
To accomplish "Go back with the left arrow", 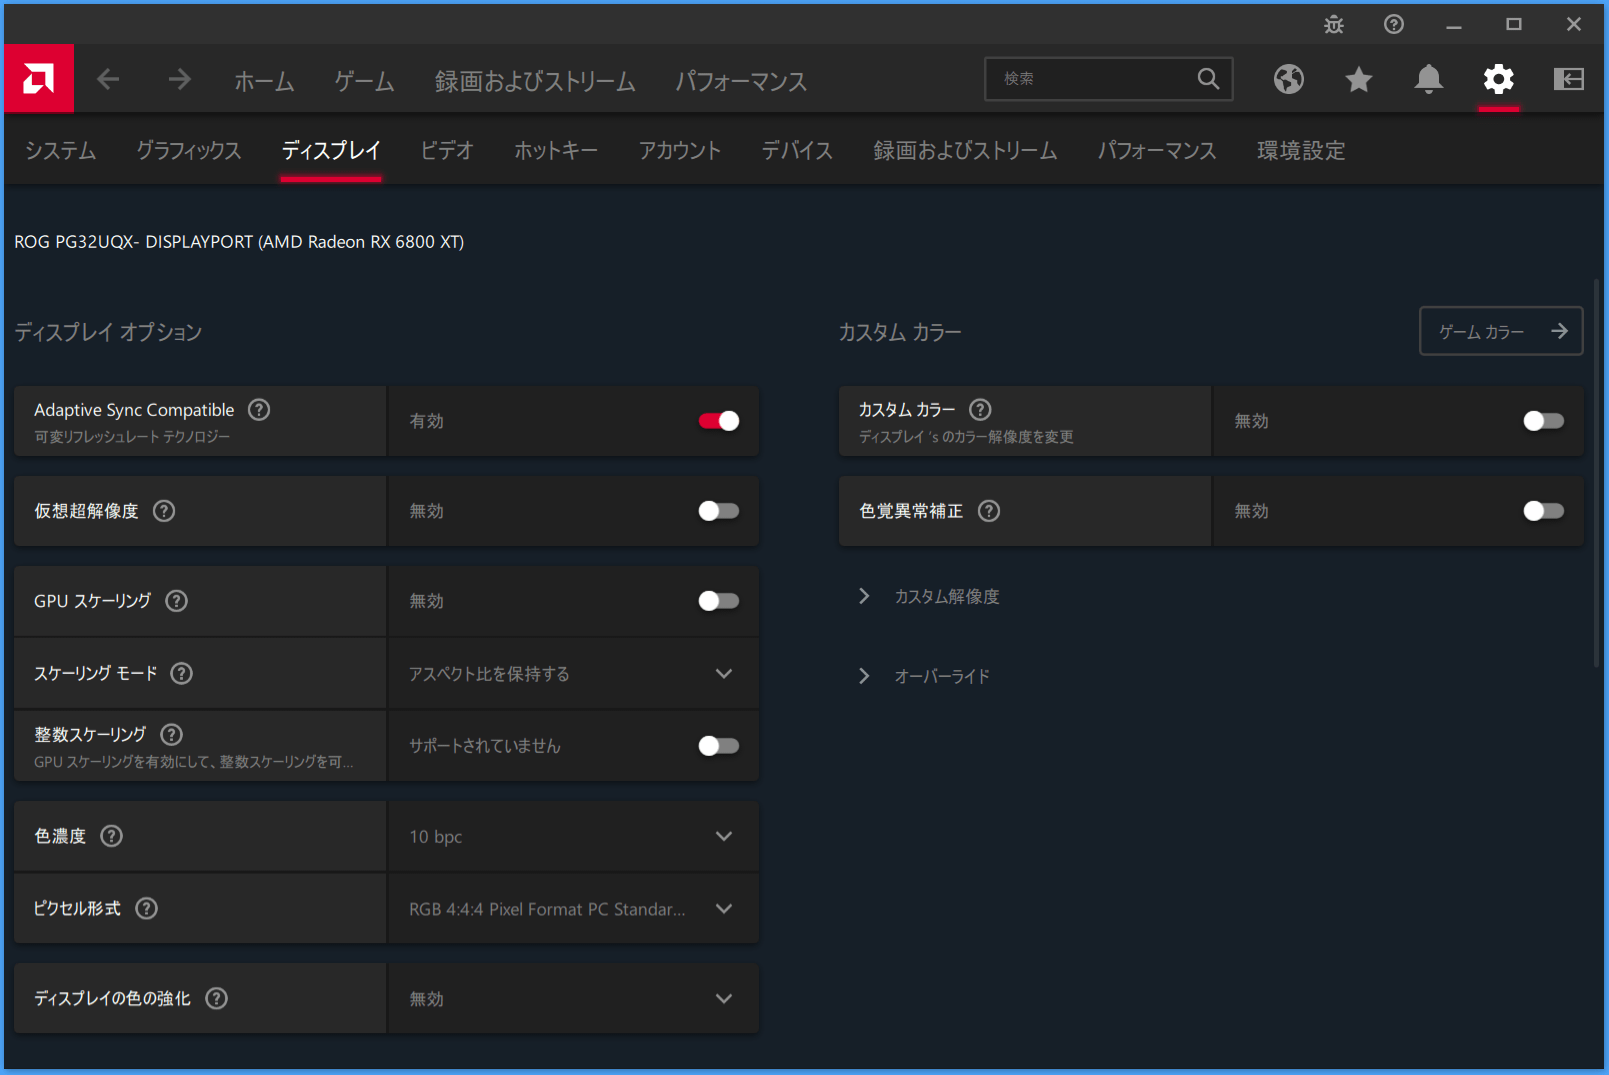I will [x=108, y=79].
